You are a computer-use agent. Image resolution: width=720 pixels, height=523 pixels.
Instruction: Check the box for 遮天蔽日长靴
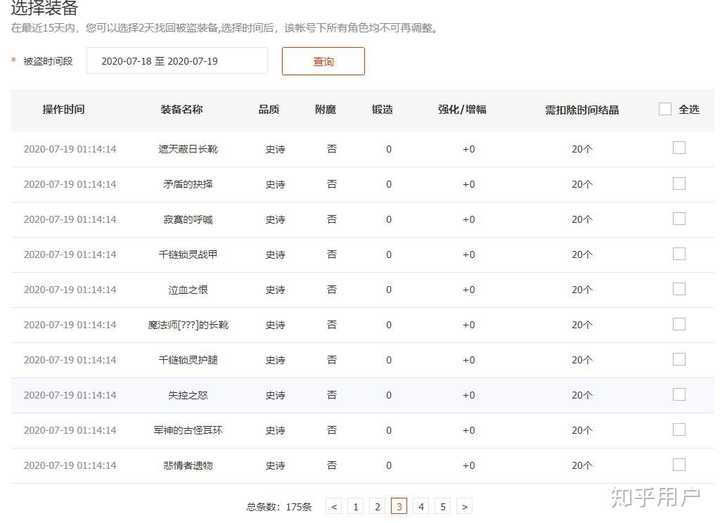point(679,148)
